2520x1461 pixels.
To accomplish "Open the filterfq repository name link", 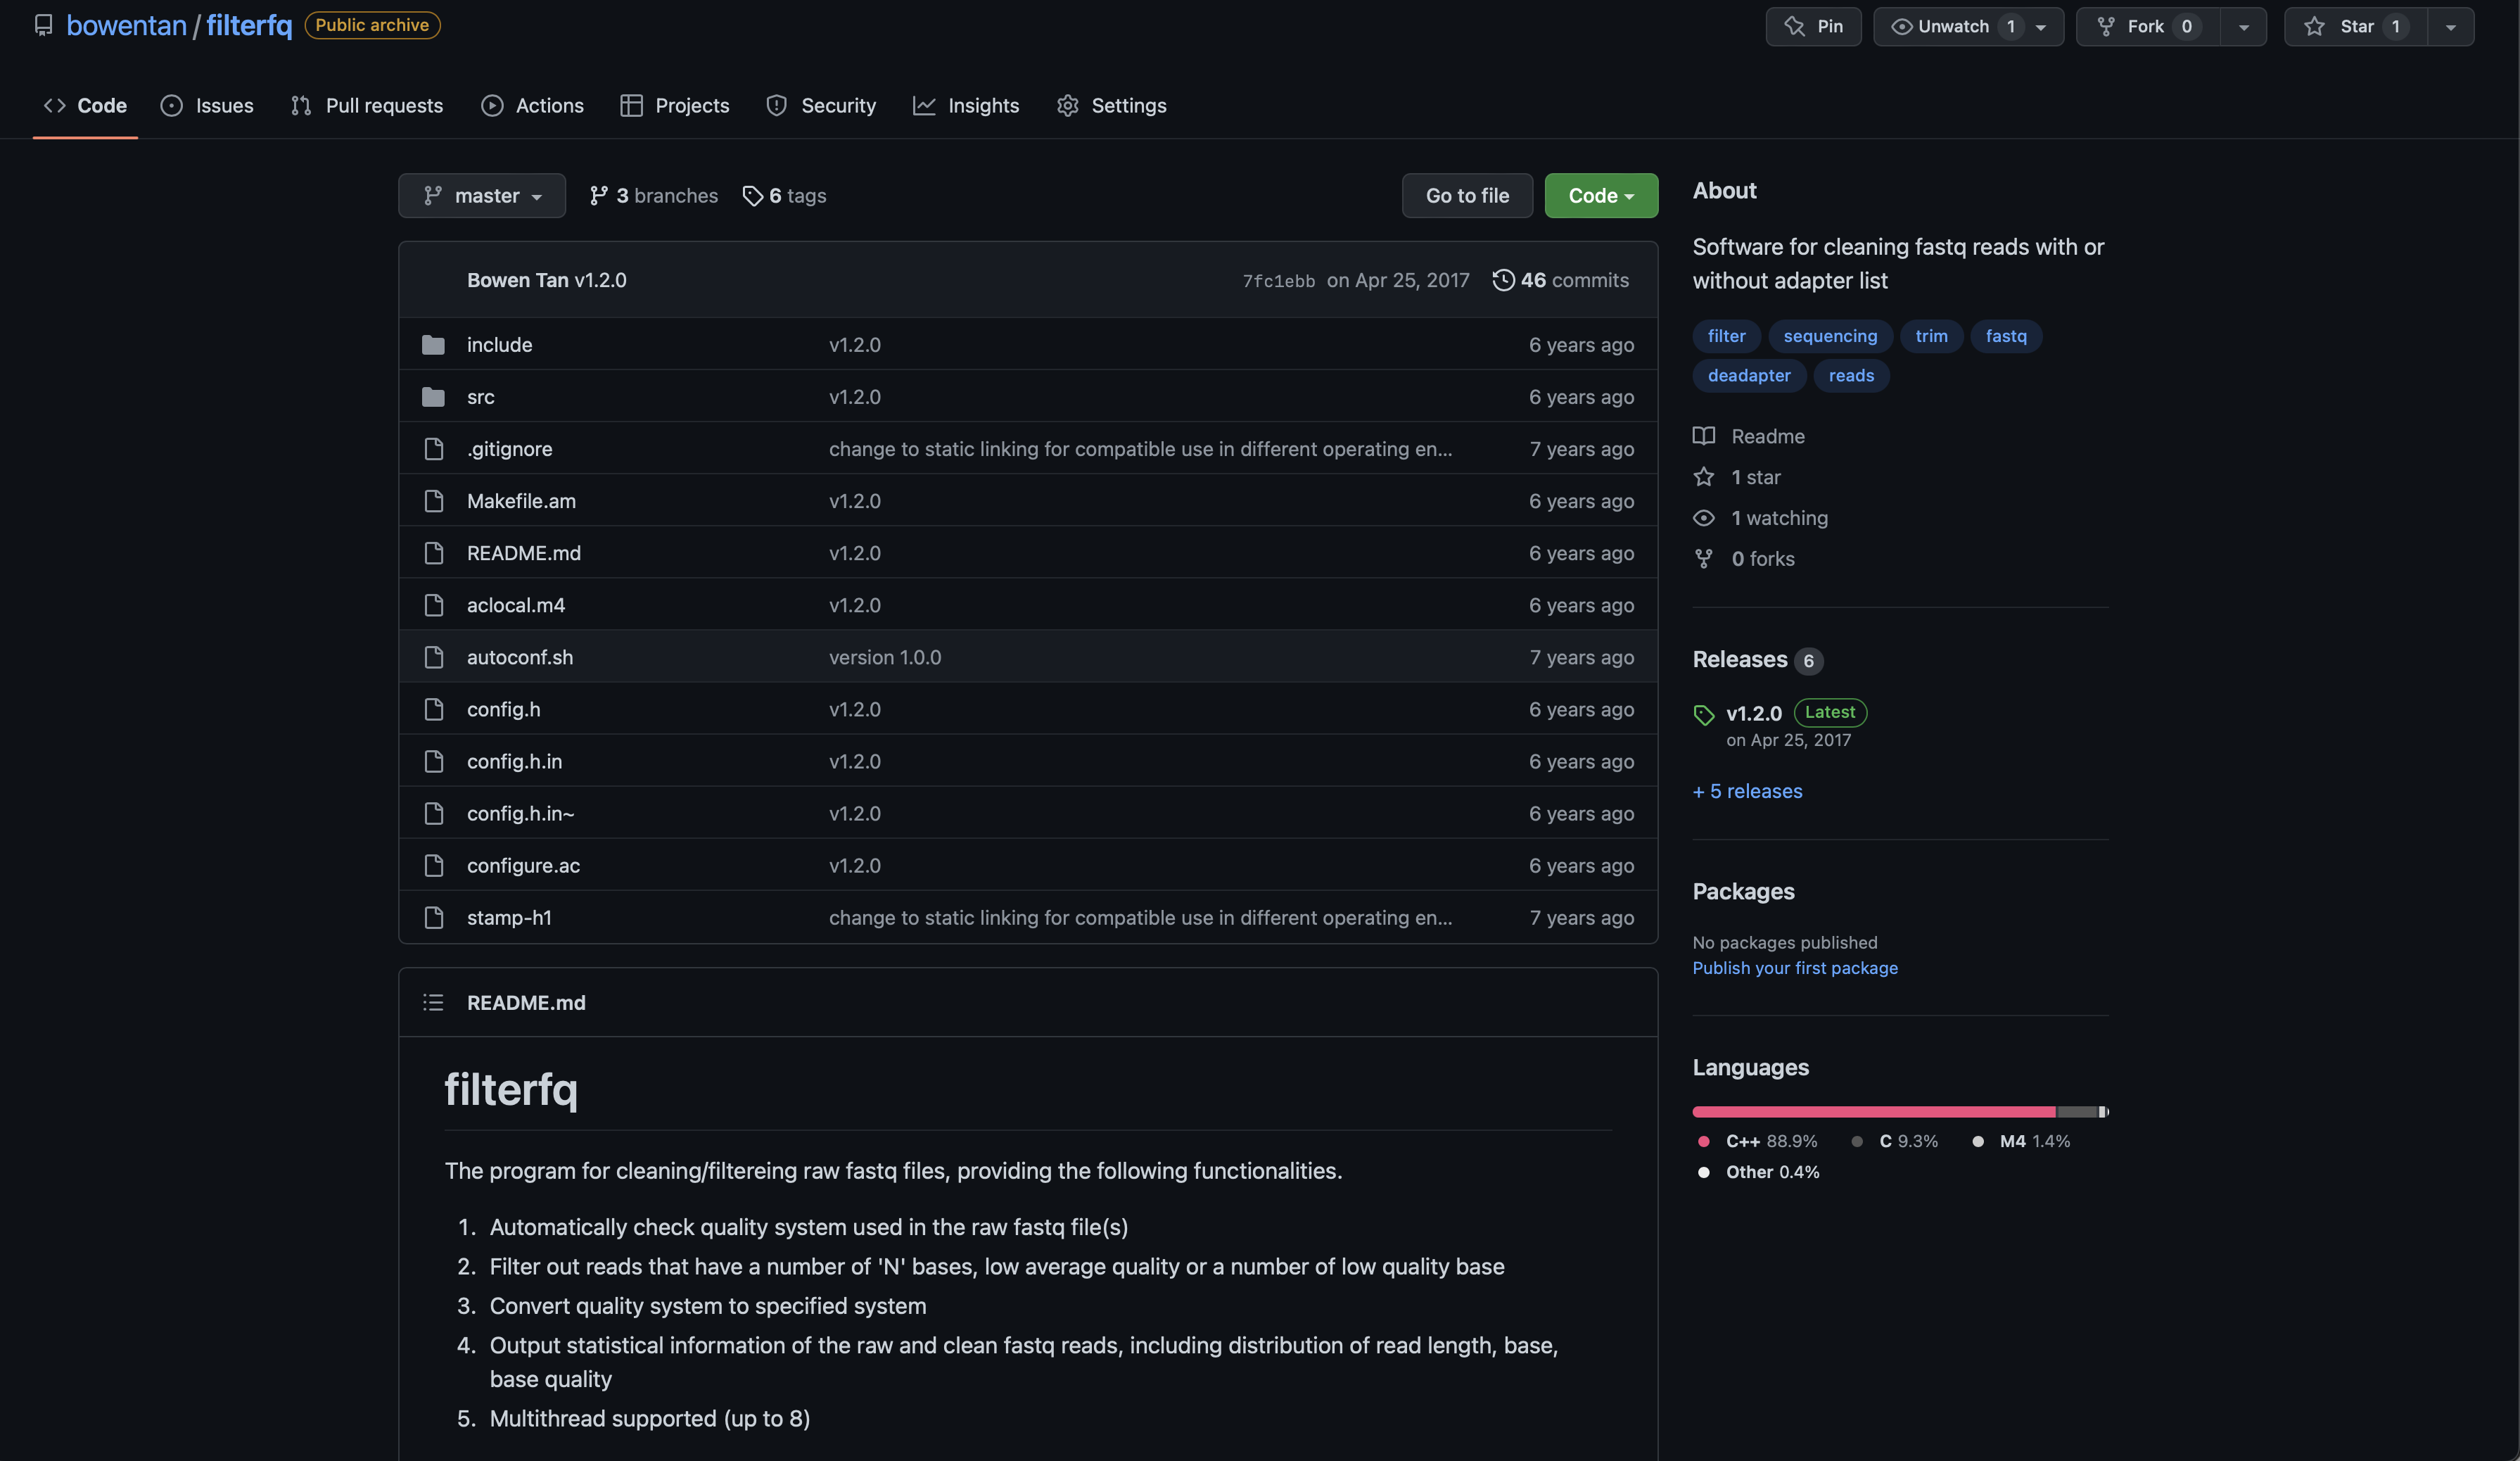I will (x=249, y=25).
